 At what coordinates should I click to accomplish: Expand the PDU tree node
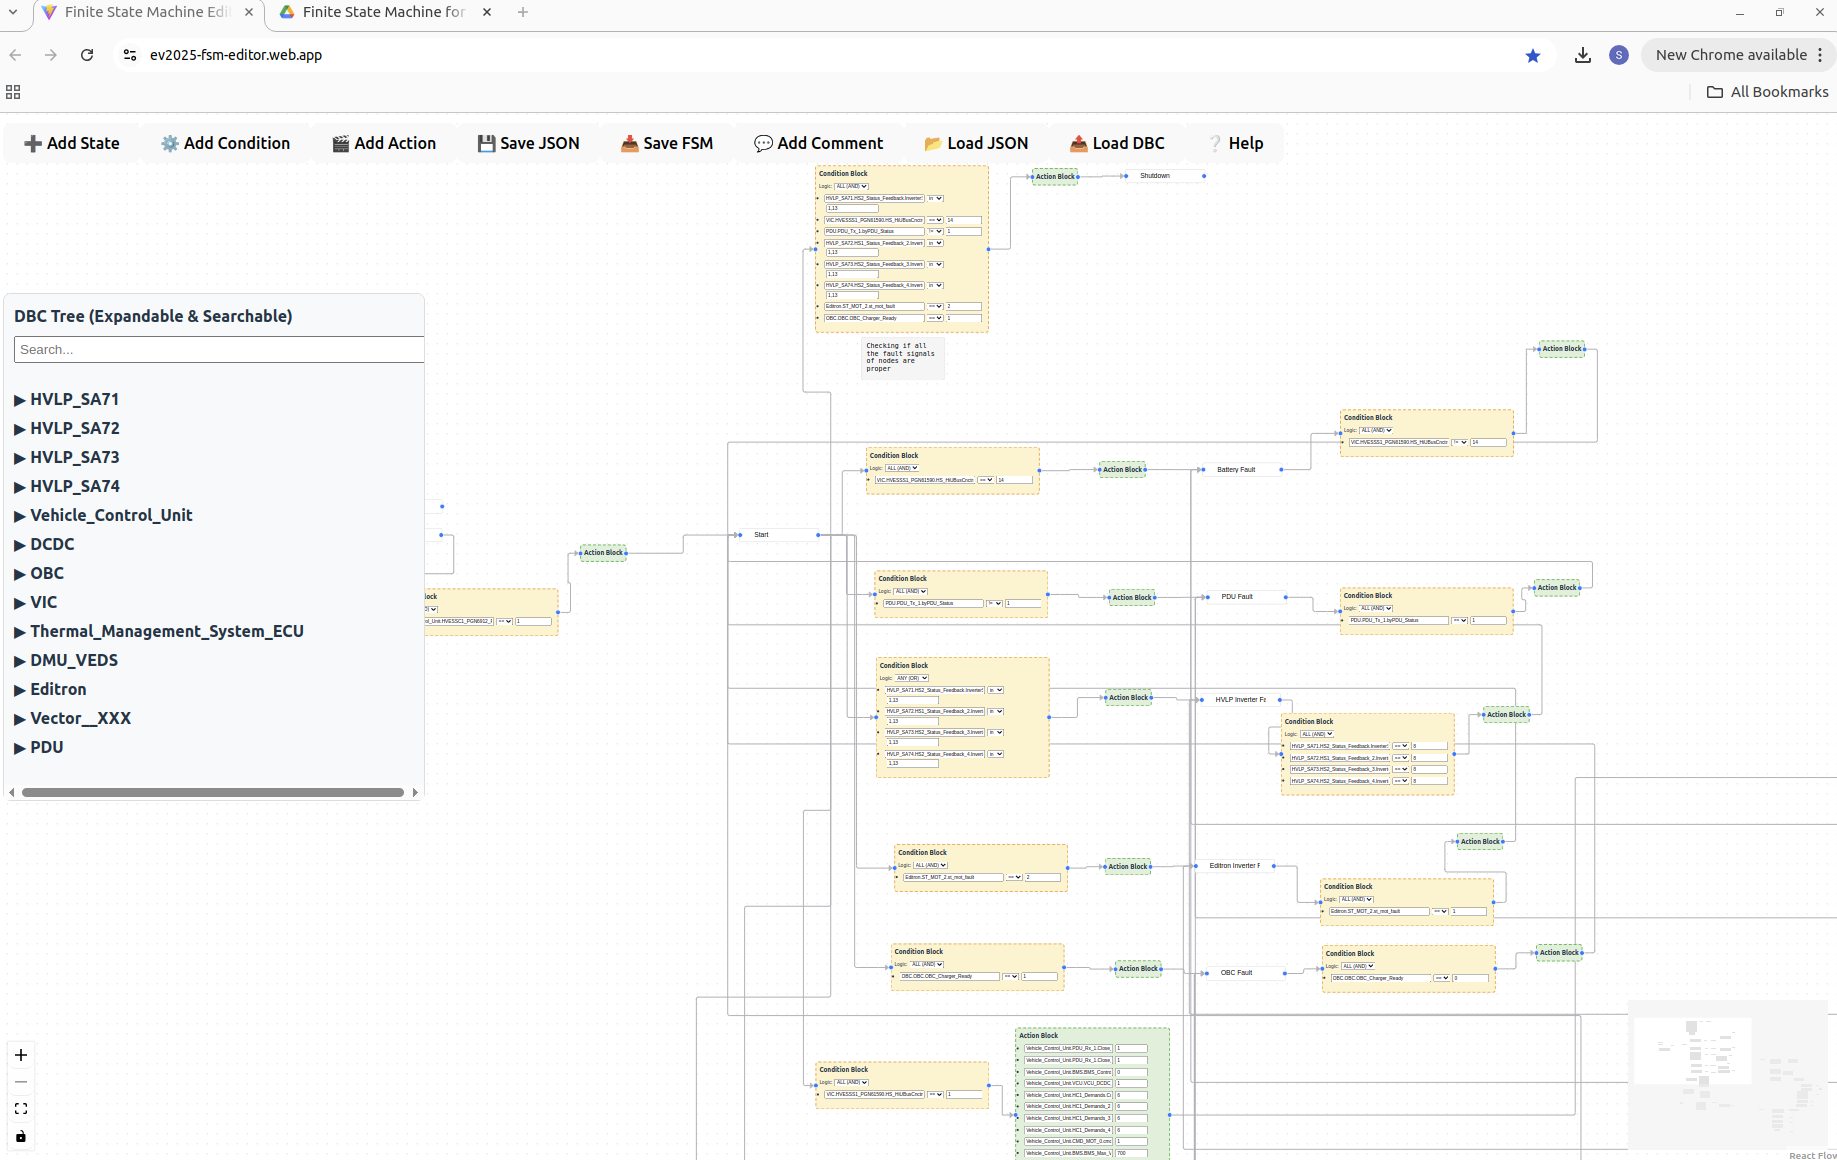click(39, 747)
